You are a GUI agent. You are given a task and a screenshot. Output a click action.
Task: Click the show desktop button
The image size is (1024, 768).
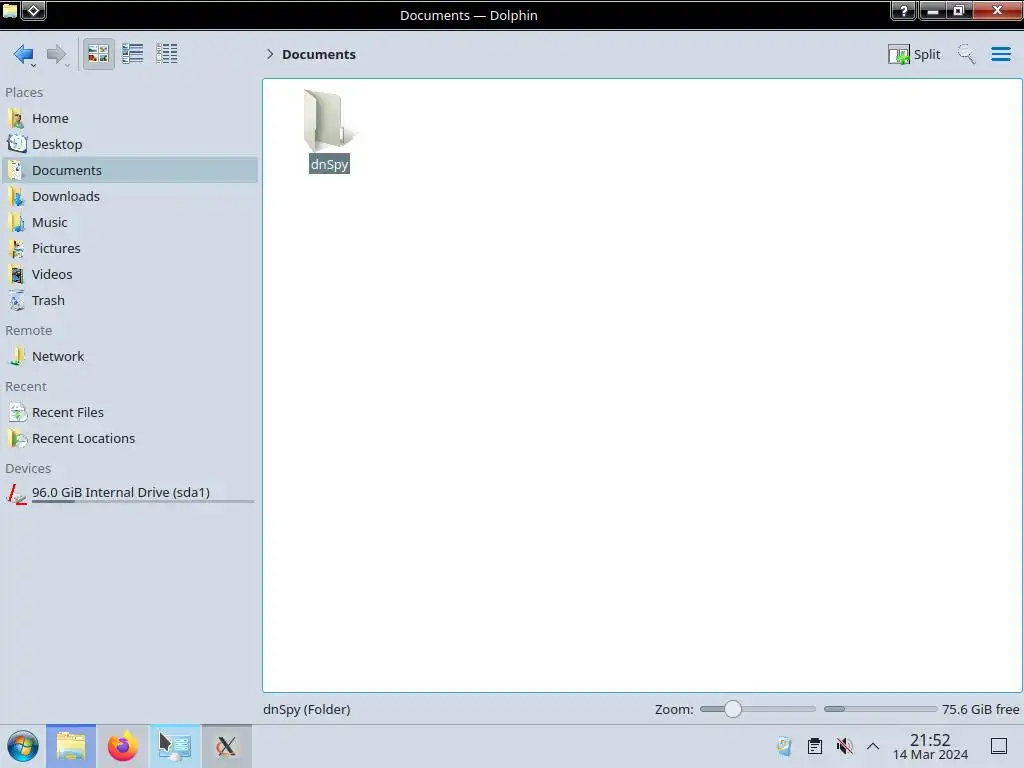point(999,746)
